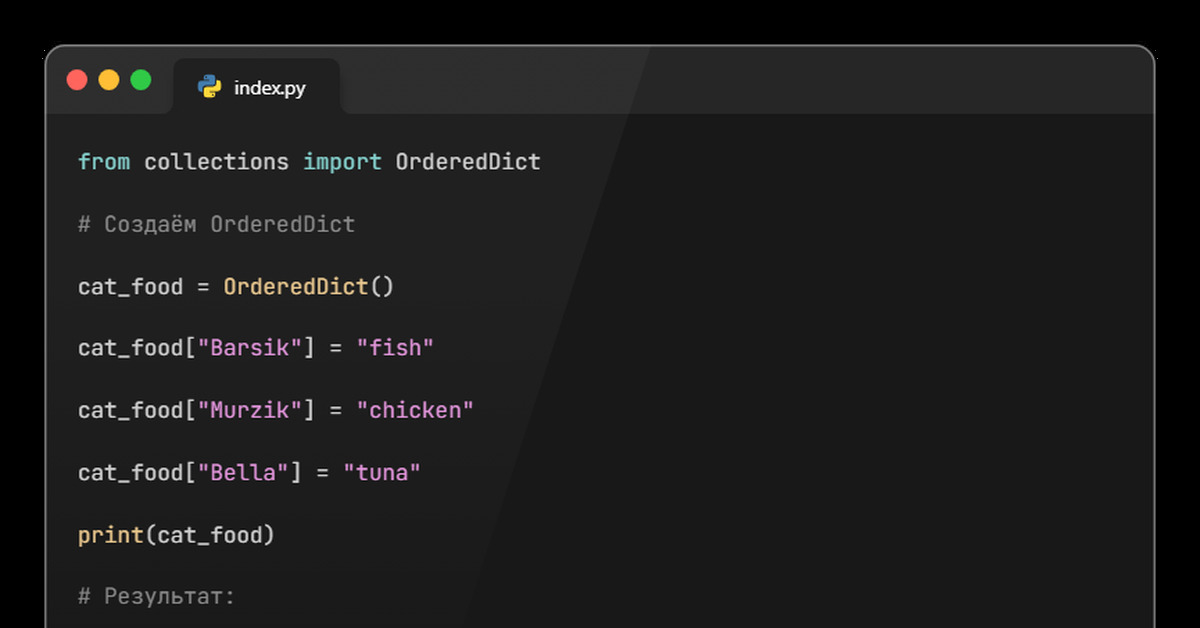
Task: Click the "collections" module name
Action: click(216, 162)
